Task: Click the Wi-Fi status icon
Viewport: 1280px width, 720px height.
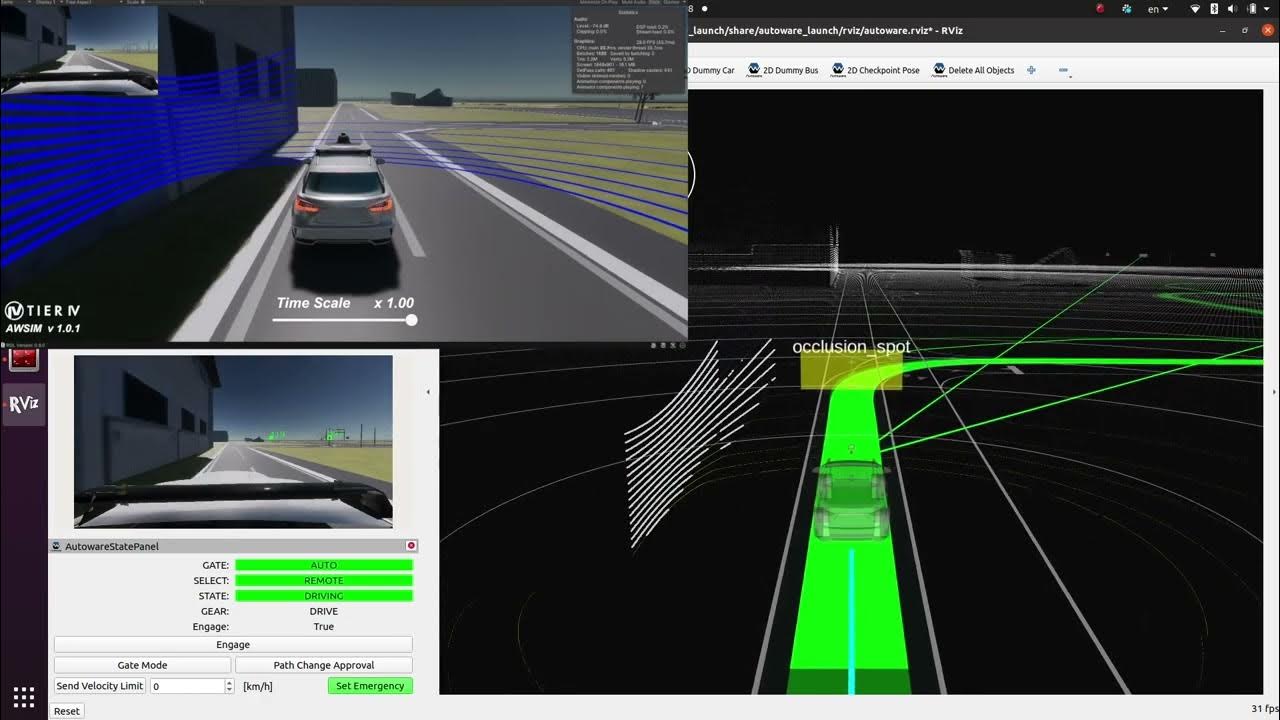Action: coord(1195,9)
